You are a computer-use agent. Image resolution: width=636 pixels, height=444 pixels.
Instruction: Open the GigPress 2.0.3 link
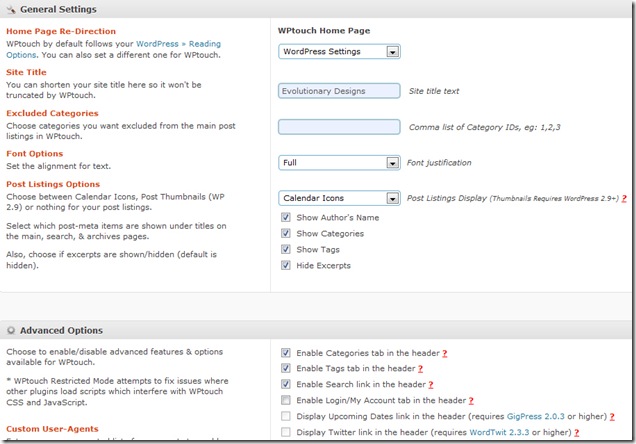coord(535,416)
